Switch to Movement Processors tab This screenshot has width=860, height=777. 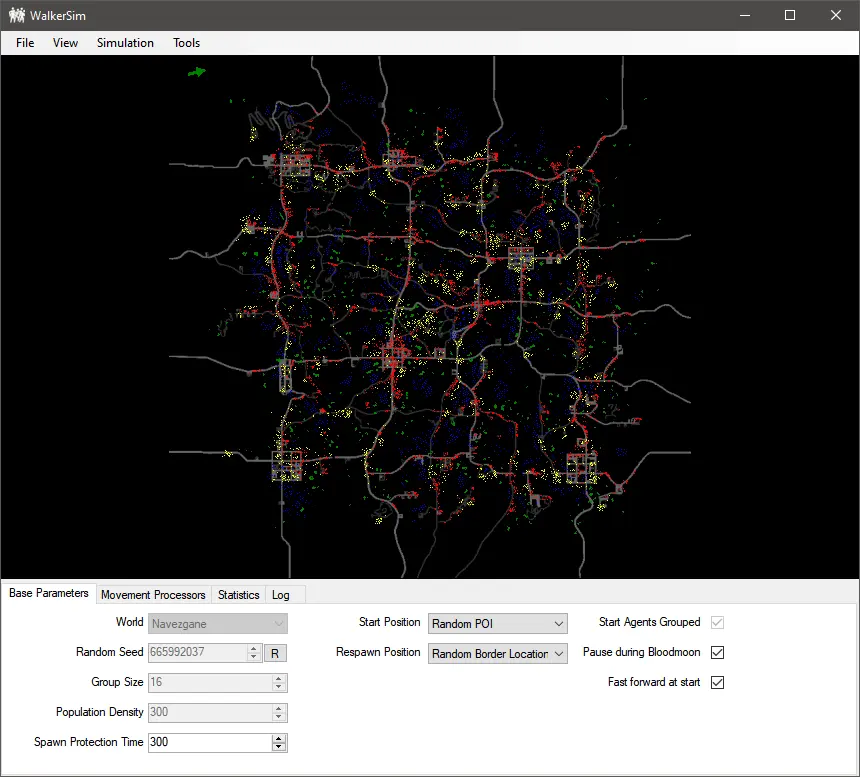click(x=153, y=595)
